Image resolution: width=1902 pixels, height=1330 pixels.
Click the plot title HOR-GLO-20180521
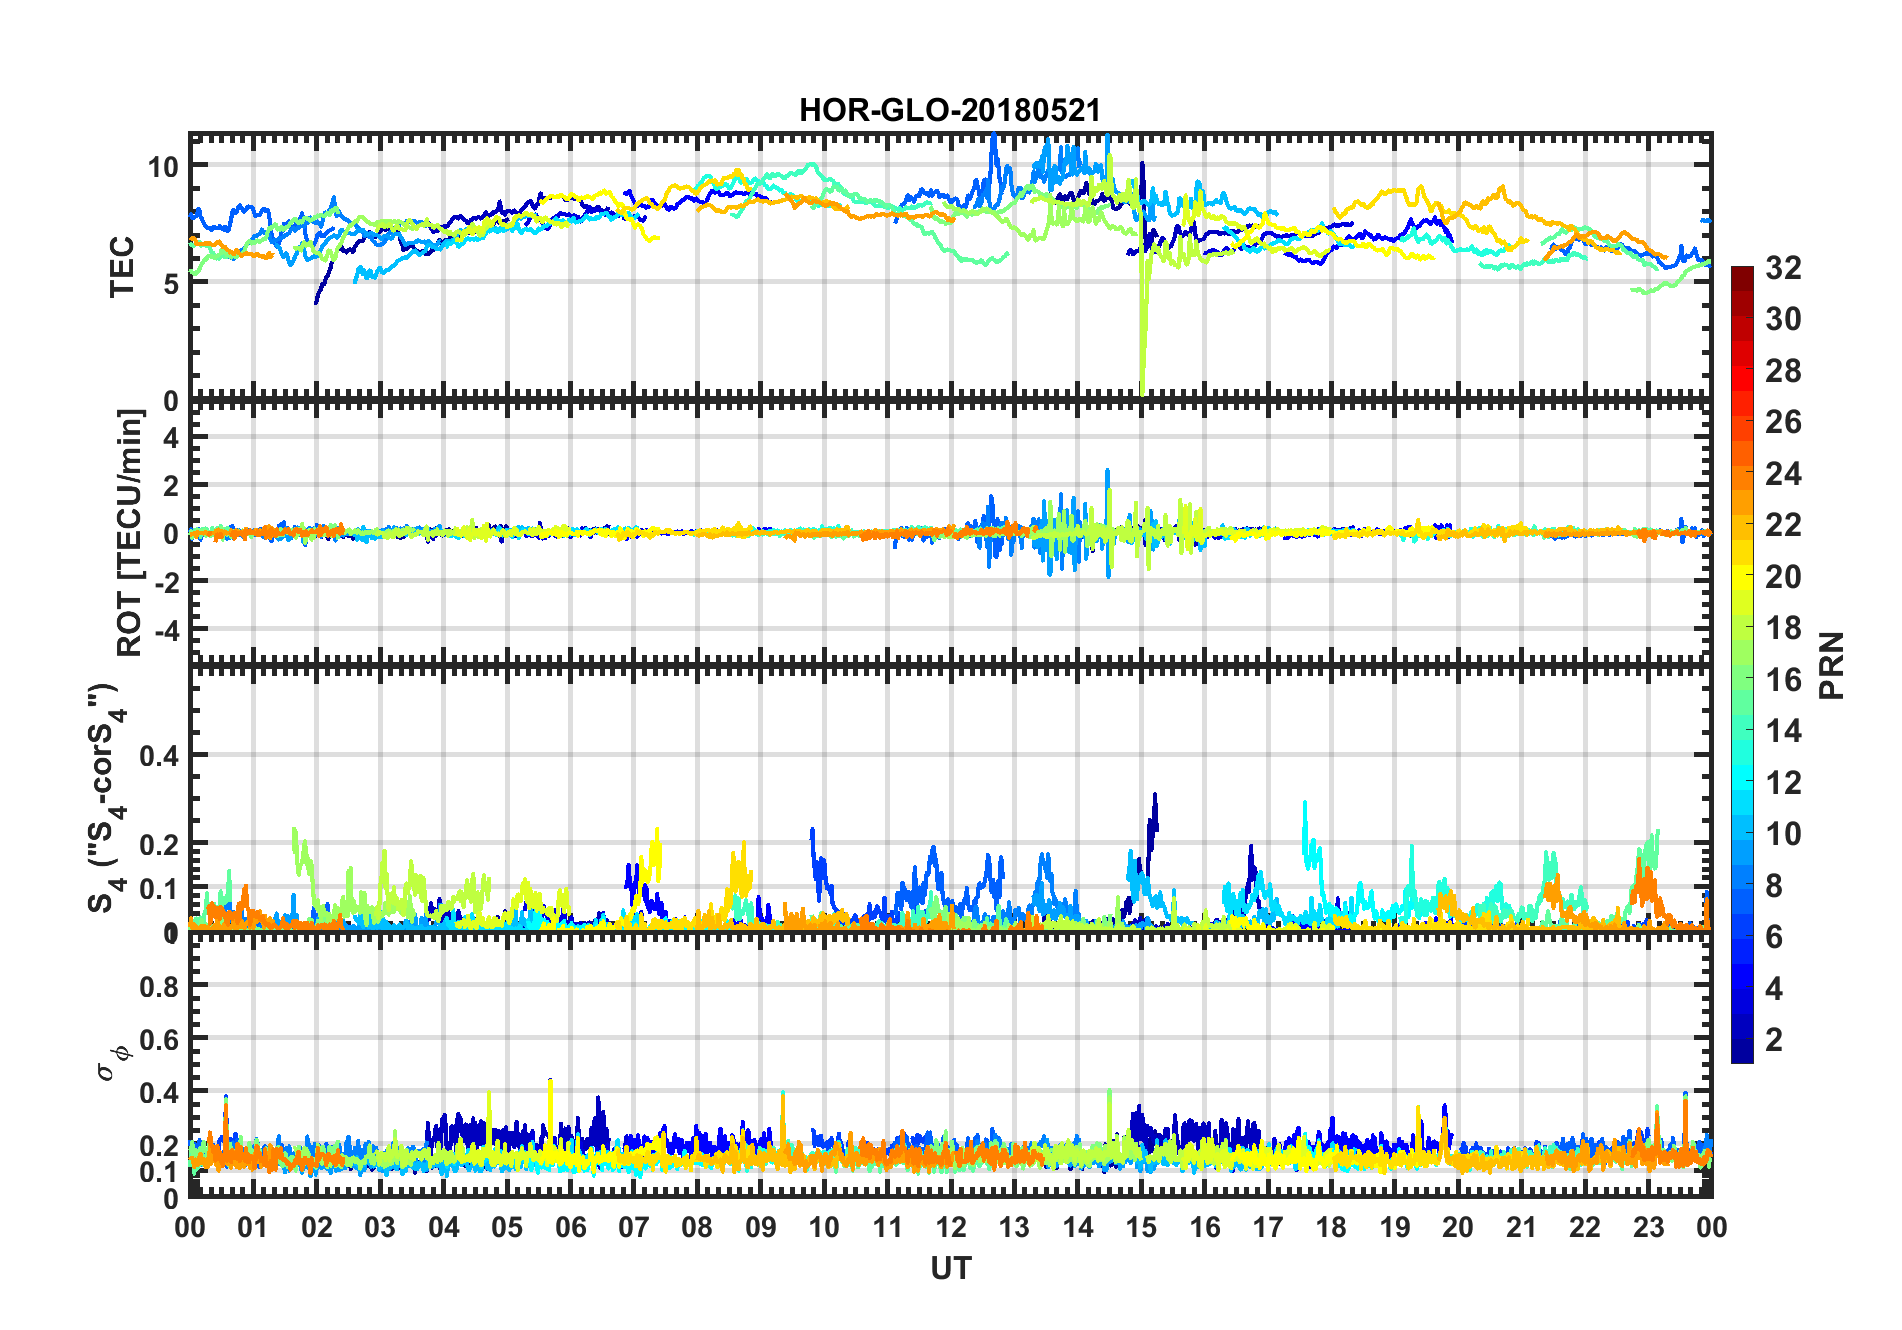949,110
